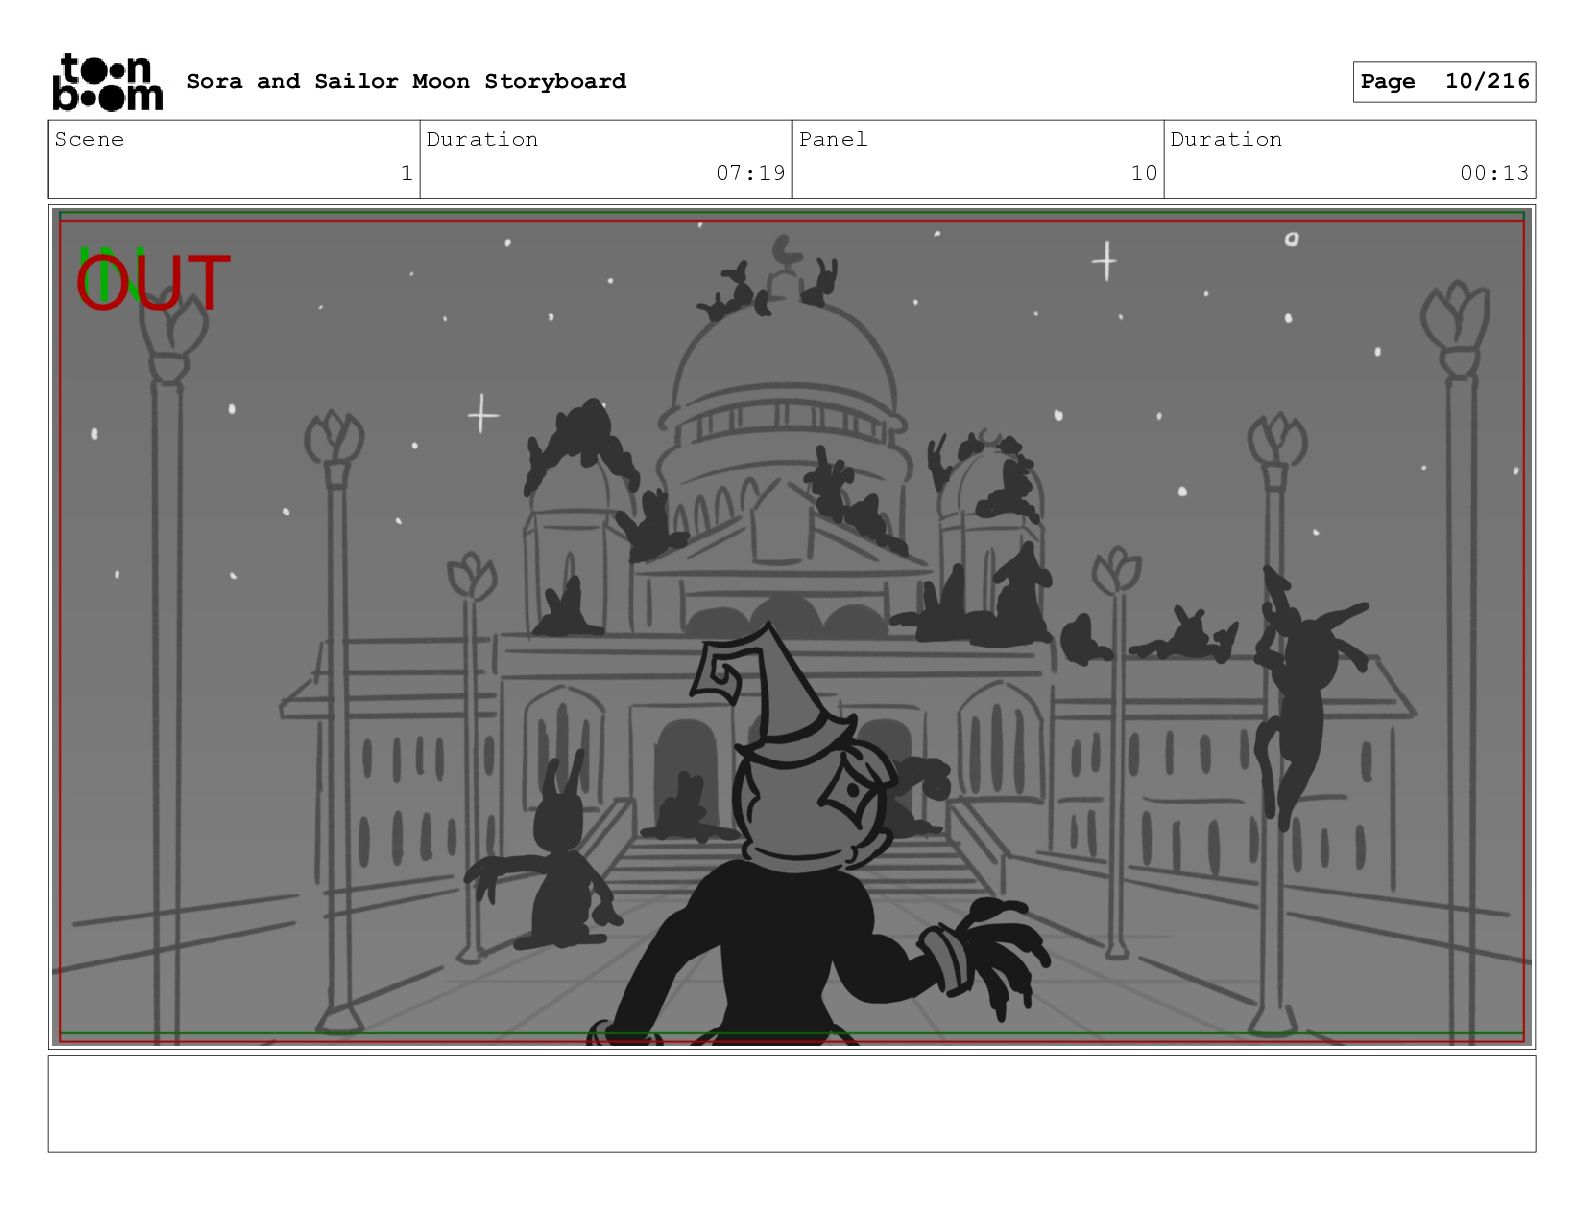Click the Toon Boom logo
The image size is (1584, 1224).
point(107,81)
